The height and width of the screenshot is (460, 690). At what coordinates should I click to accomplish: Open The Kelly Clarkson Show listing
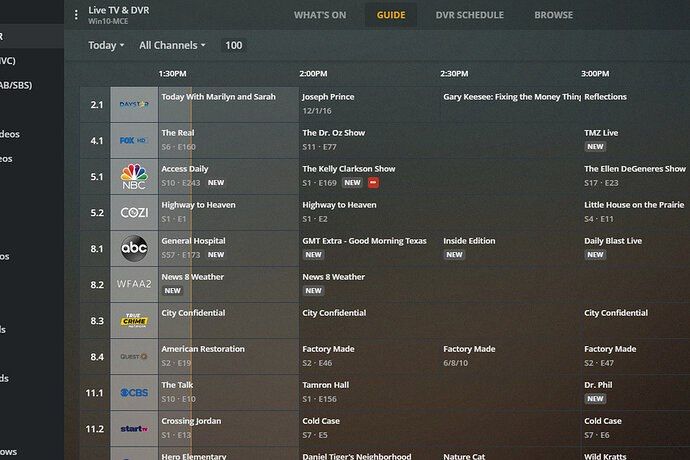[440, 177]
